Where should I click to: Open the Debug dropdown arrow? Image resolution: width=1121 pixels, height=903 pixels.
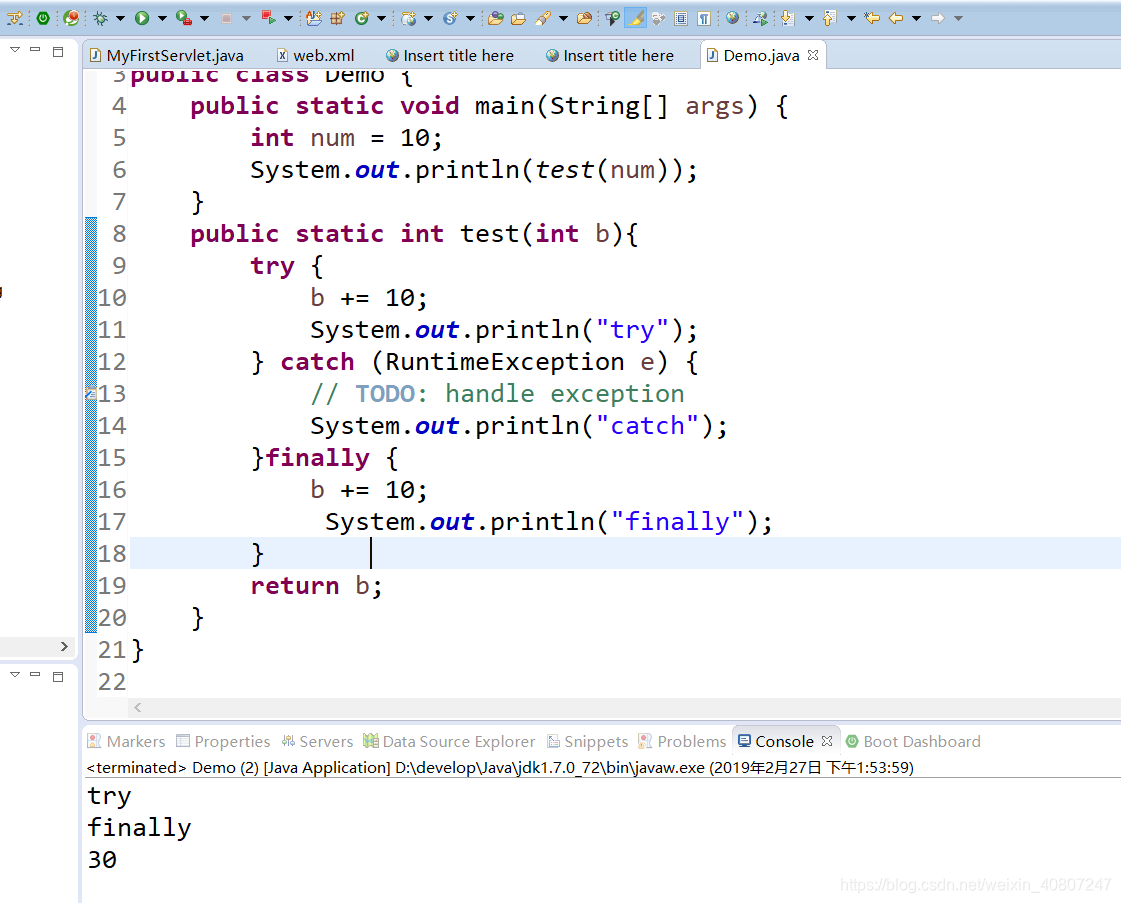[x=120, y=17]
